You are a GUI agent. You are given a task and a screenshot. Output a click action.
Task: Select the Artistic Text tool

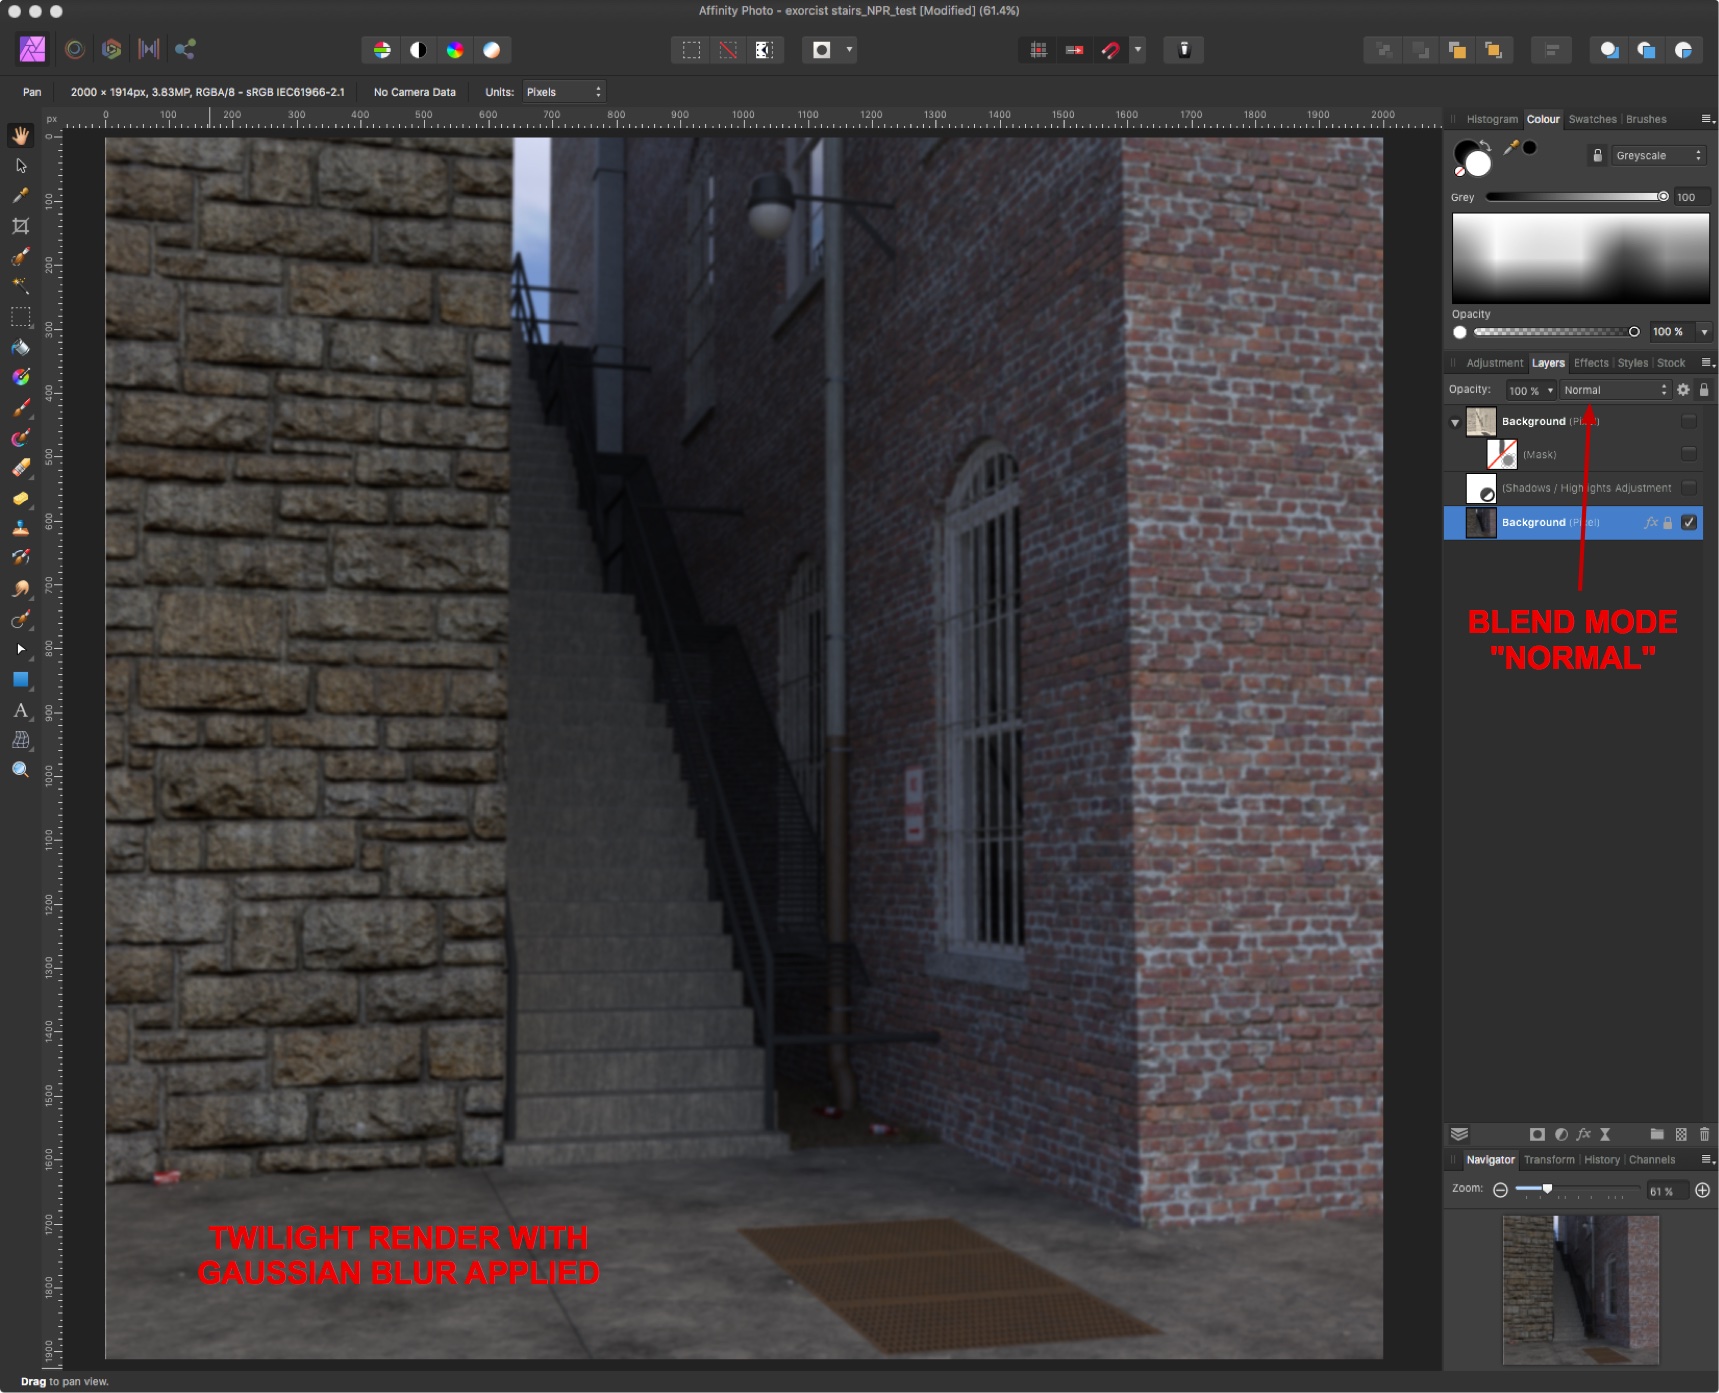[x=20, y=710]
